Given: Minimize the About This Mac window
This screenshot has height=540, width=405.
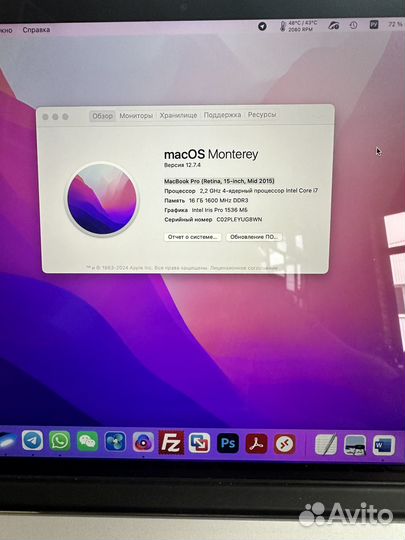Looking at the screenshot, I should pyautogui.click(x=55, y=117).
